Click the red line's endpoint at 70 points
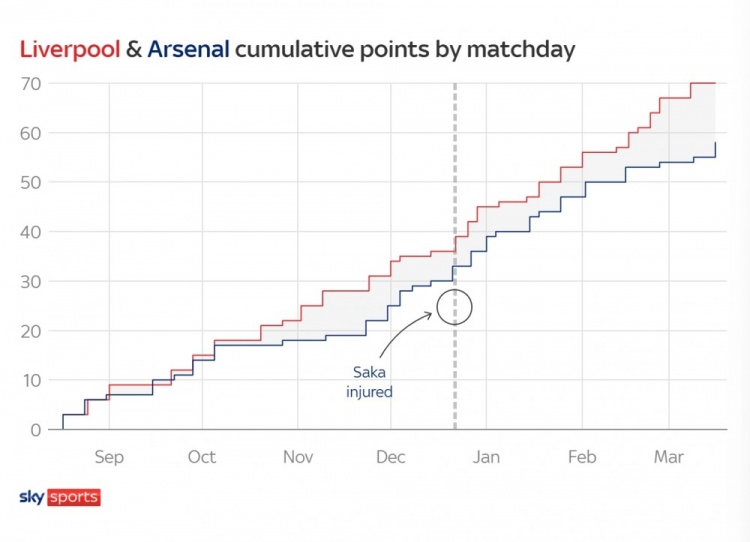The image size is (750, 542). pos(715,83)
